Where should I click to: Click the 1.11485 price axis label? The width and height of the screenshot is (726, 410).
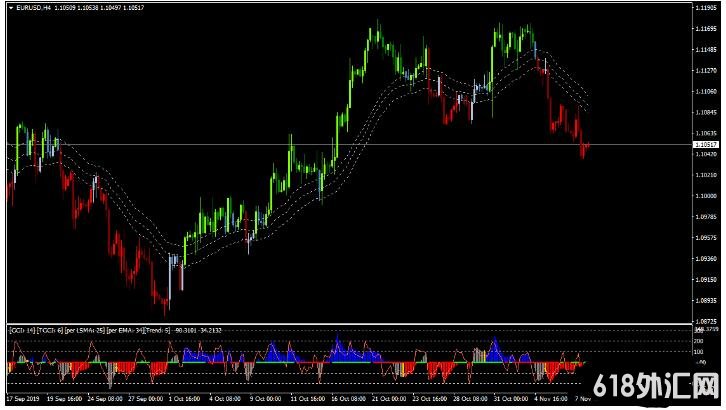706,50
